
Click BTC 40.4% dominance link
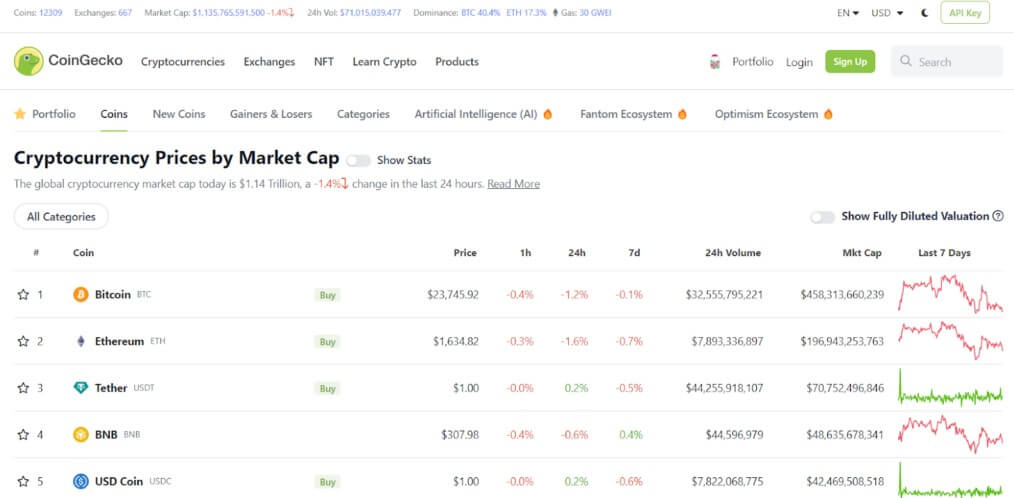(480, 13)
